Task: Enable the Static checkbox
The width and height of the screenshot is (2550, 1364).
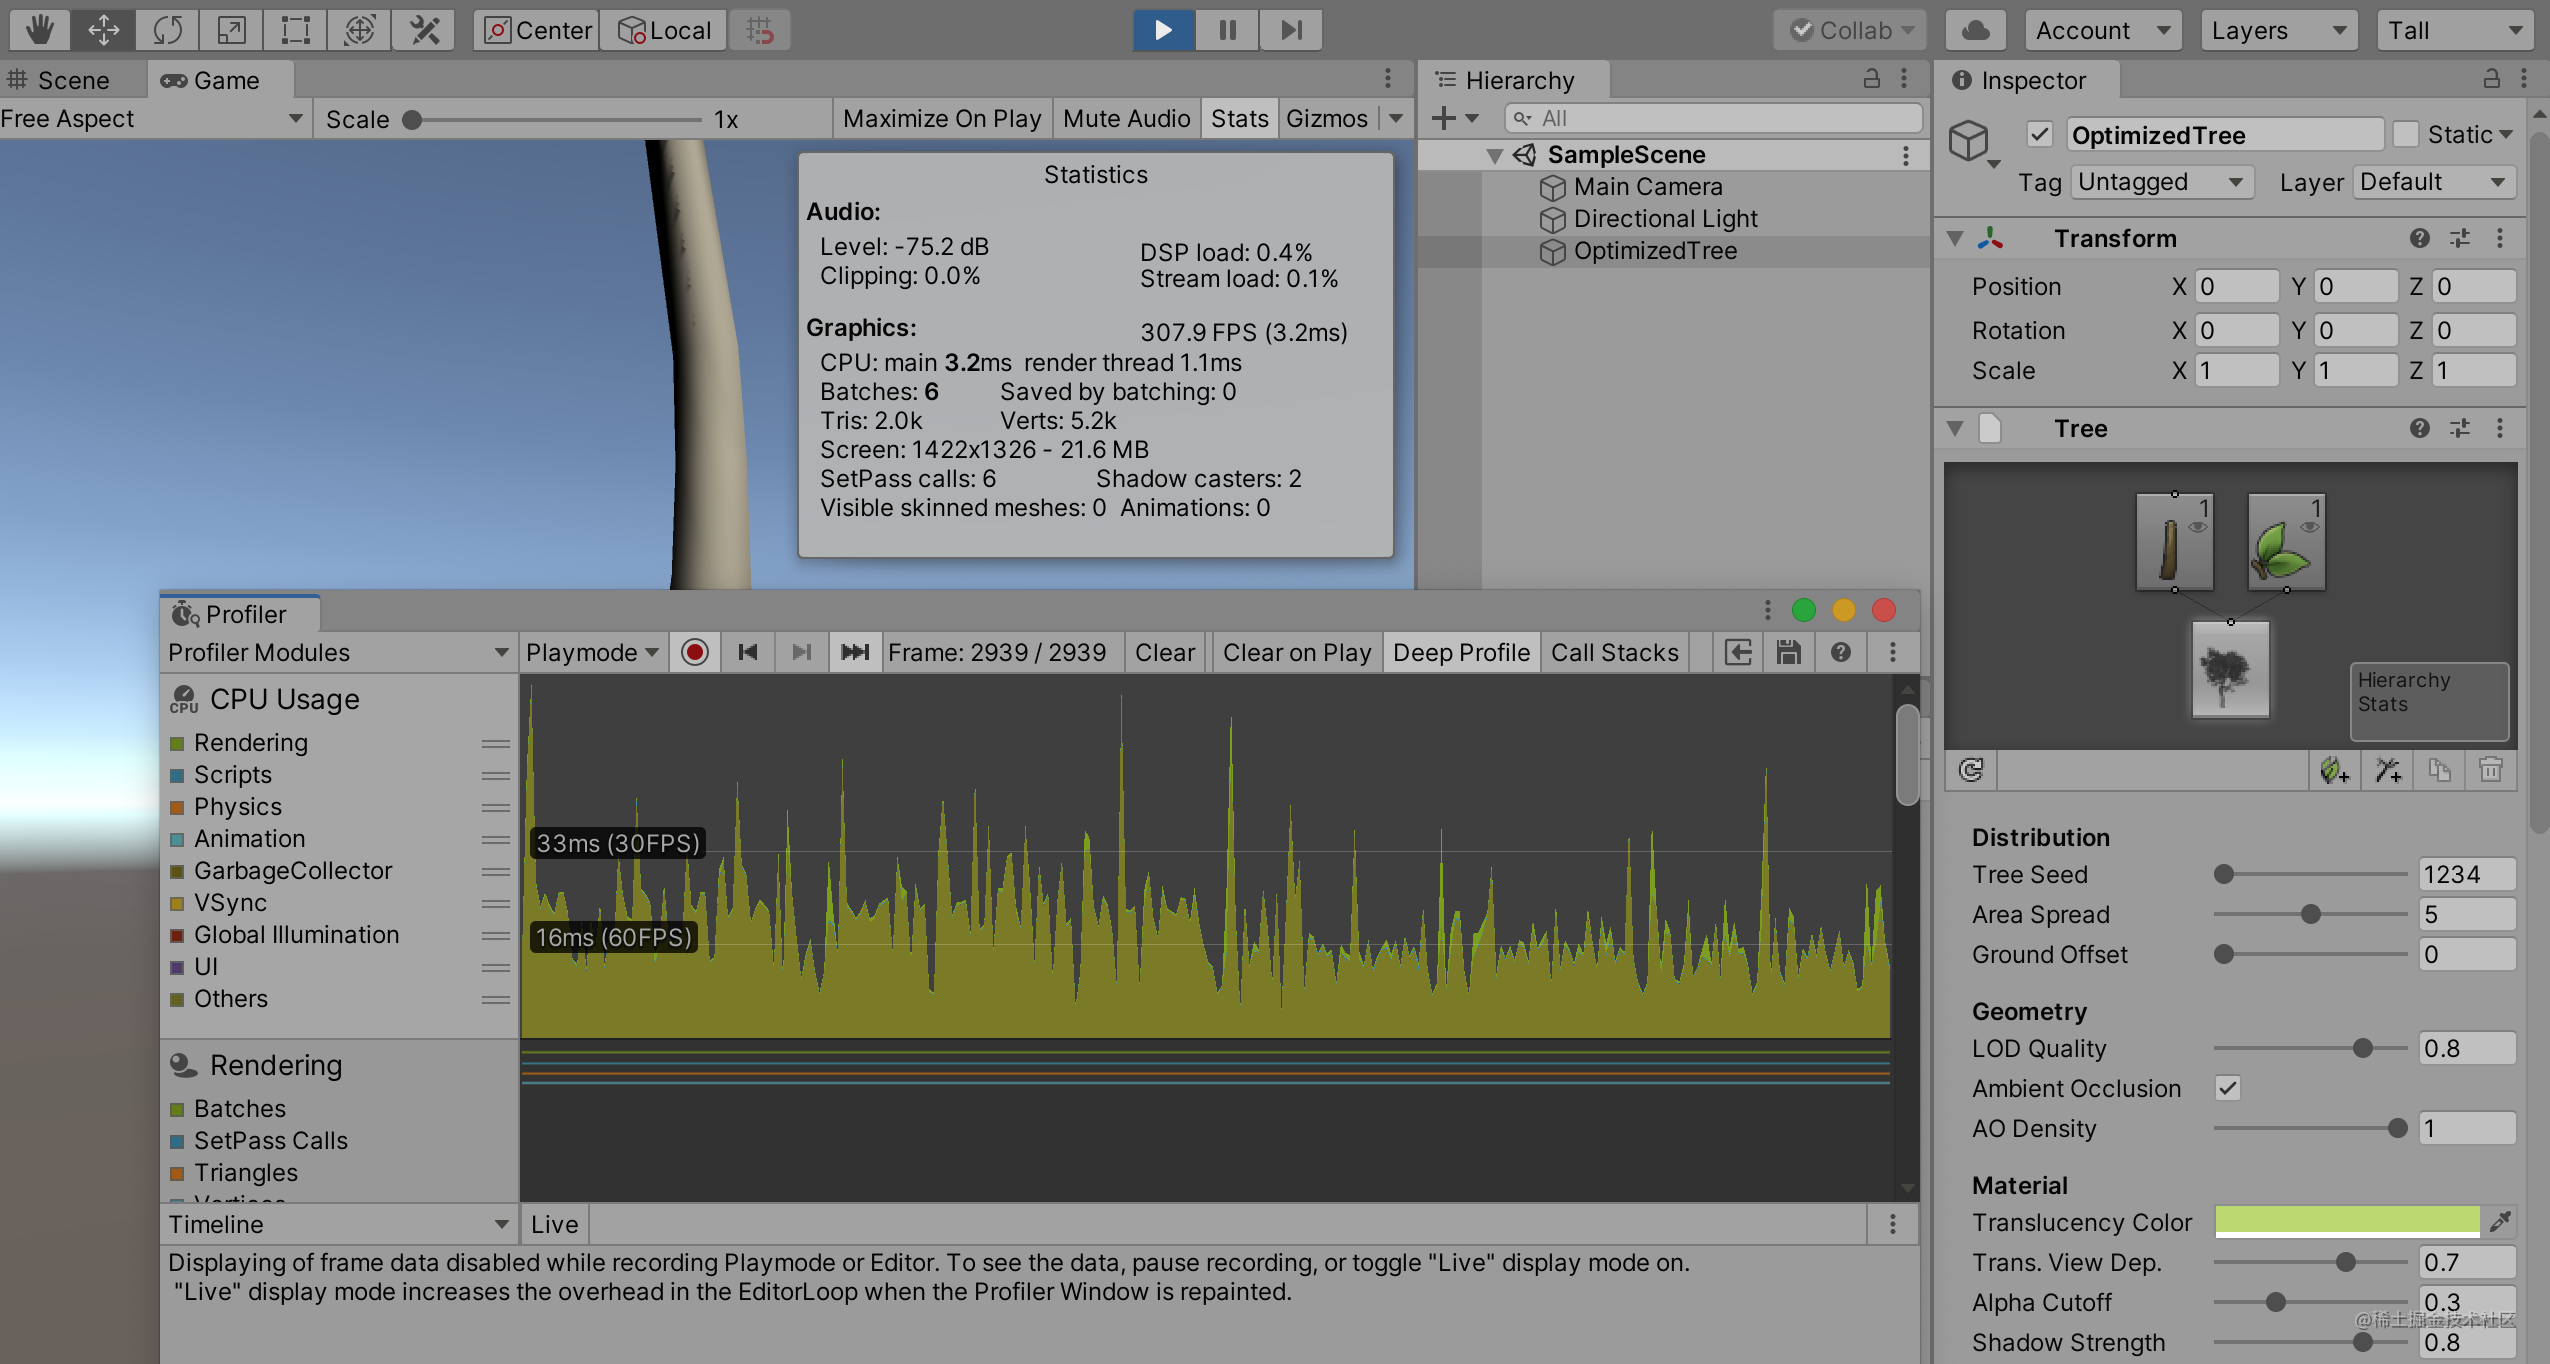Action: [x=2406, y=134]
